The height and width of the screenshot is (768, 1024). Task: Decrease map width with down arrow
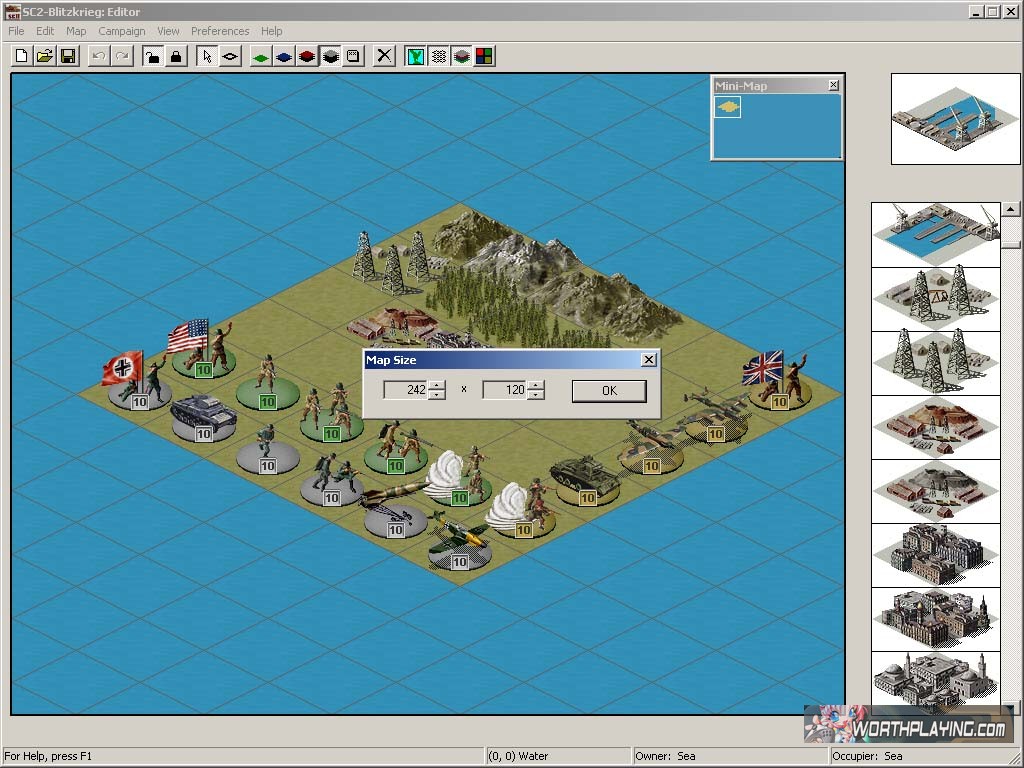click(x=437, y=395)
